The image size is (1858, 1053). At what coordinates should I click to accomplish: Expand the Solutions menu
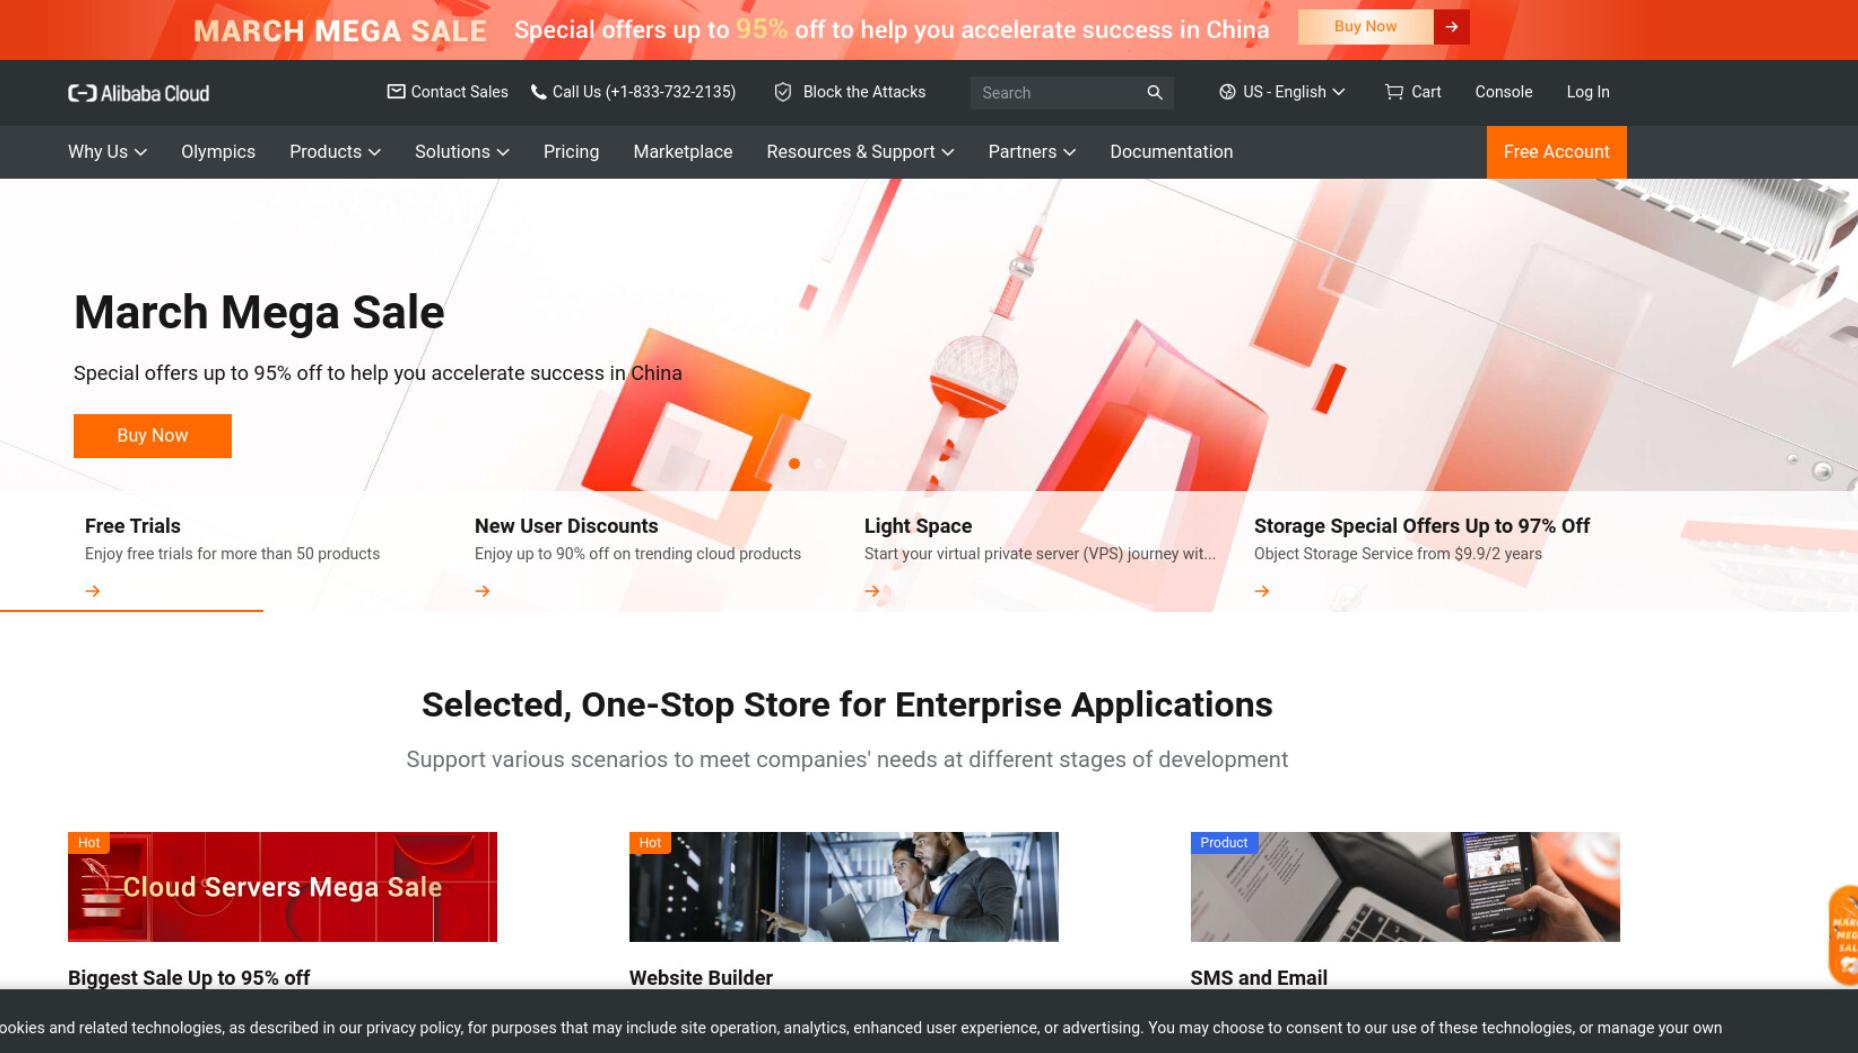click(462, 152)
